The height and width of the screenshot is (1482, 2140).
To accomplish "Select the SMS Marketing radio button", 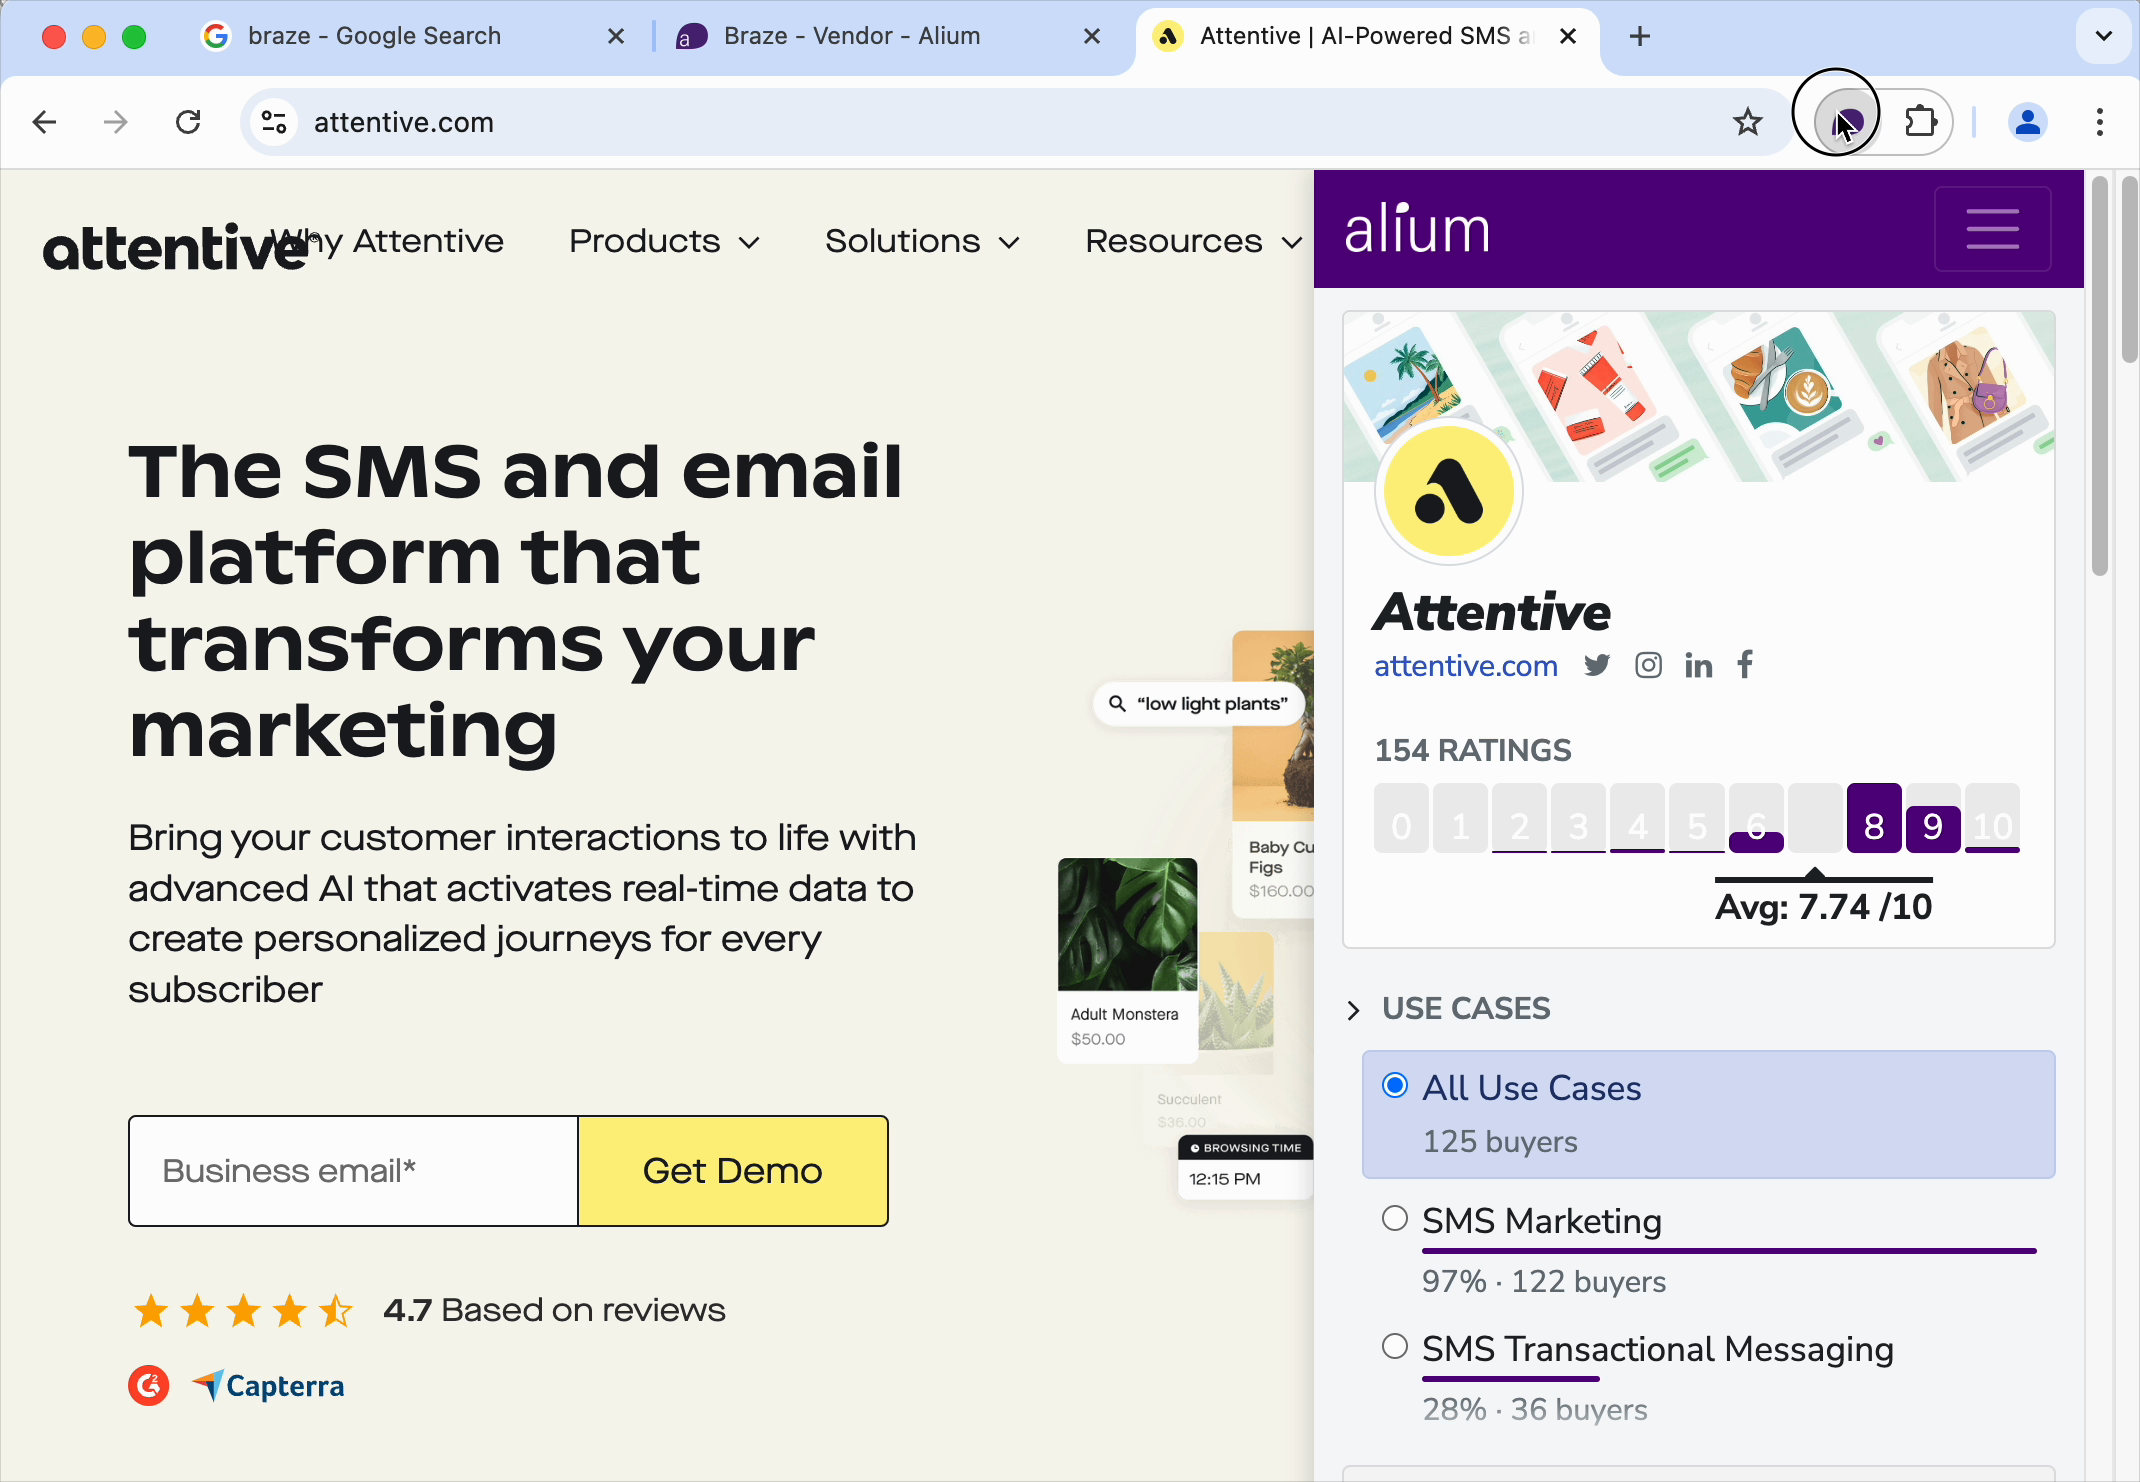I will (1395, 1218).
